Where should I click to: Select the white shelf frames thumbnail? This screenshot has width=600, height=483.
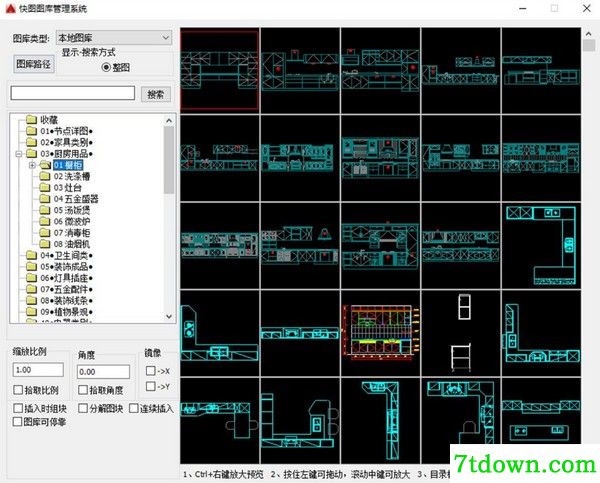coord(461,333)
